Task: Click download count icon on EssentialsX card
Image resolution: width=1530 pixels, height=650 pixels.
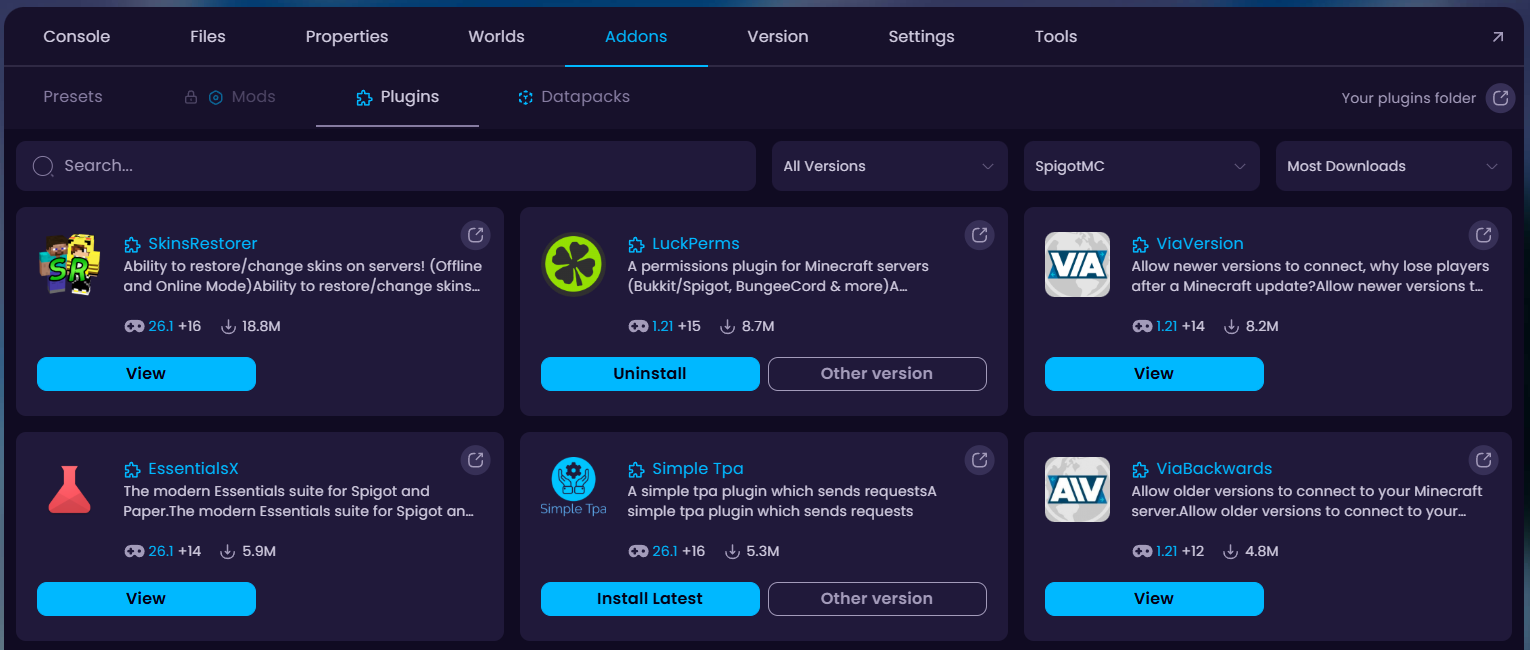Action: pyautogui.click(x=227, y=551)
